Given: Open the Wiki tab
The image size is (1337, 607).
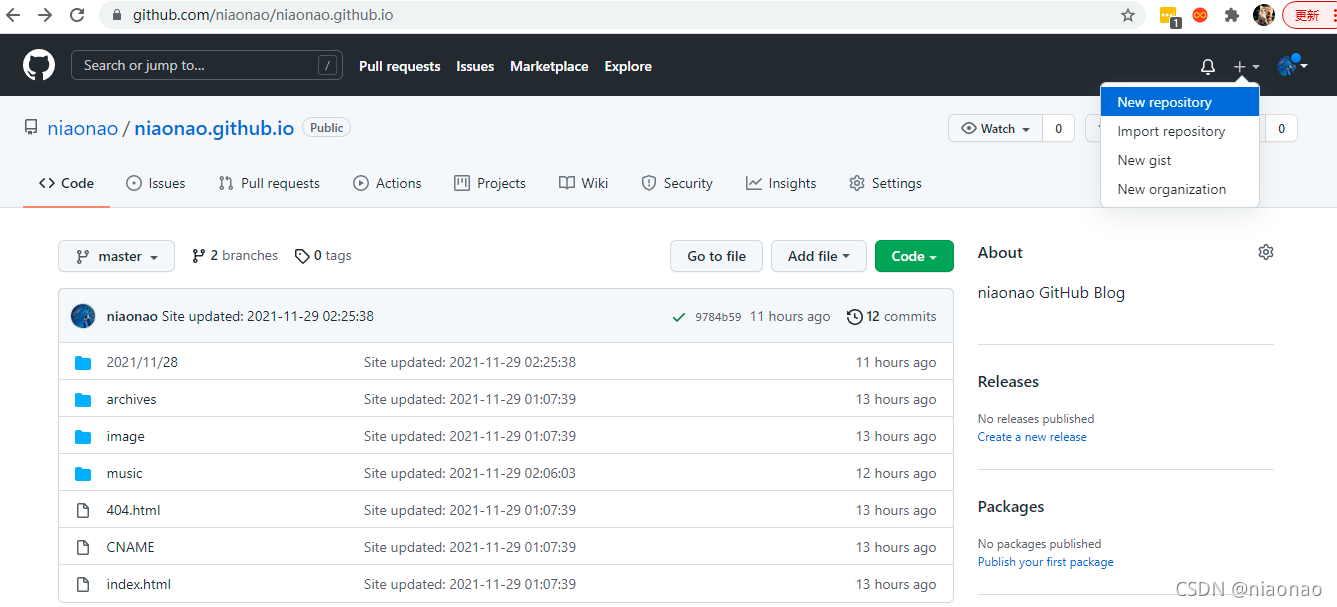Looking at the screenshot, I should (584, 183).
